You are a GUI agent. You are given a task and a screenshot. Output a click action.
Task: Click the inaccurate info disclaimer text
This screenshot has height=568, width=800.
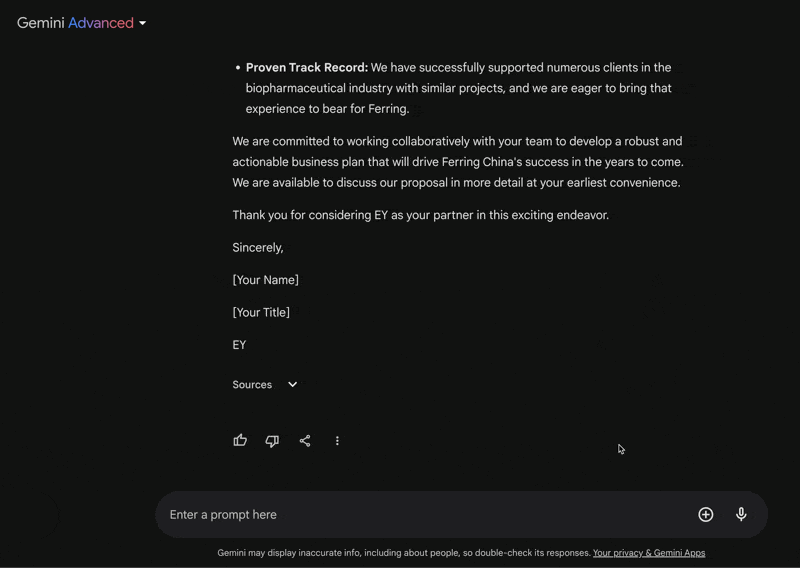click(x=404, y=553)
